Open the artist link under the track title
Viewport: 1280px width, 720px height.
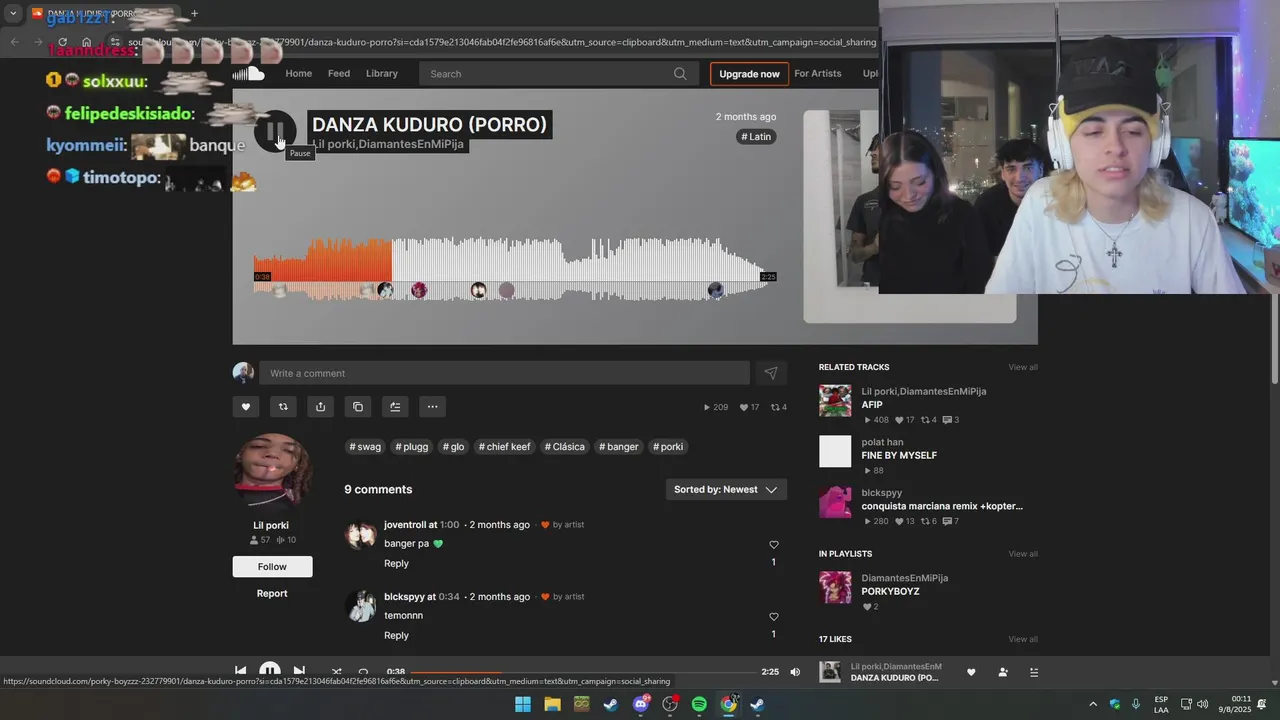pos(388,144)
